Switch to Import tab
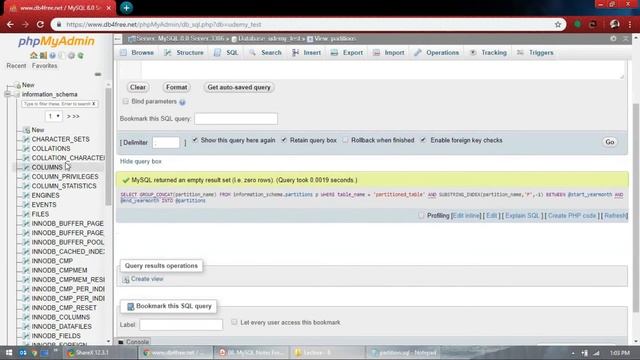Image resolution: width=640 pixels, height=360 pixels. 389,53
